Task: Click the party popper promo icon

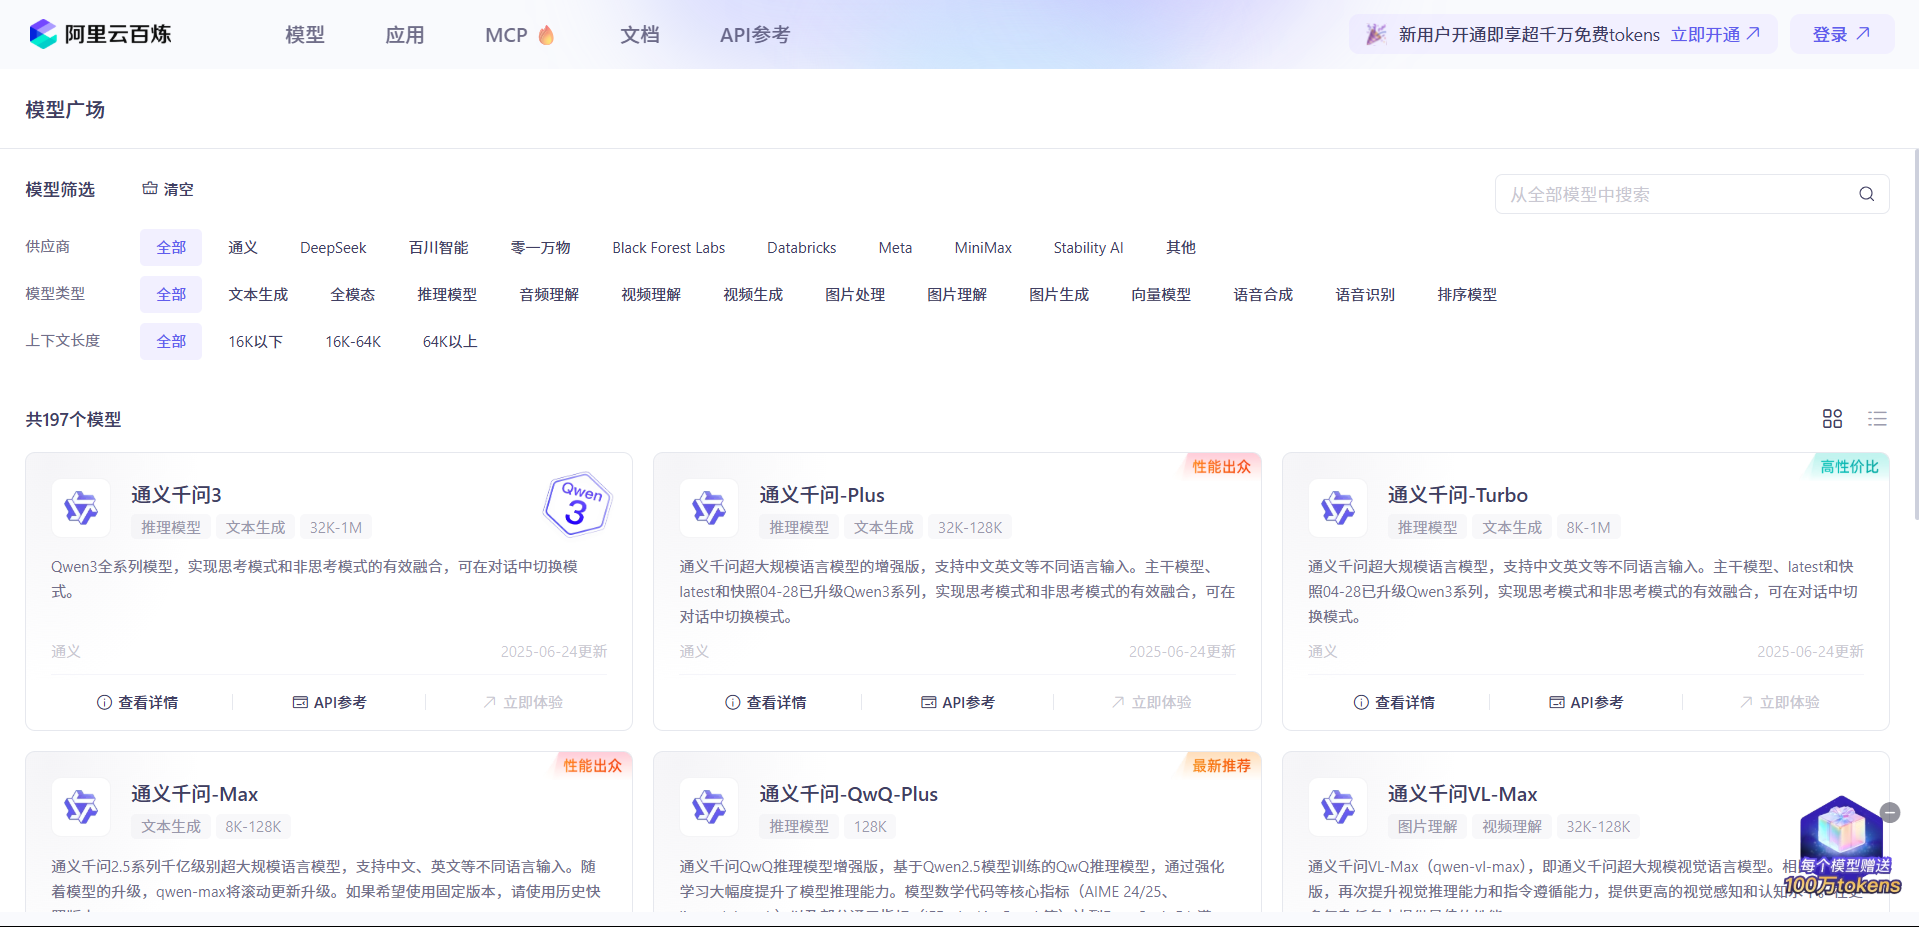Action: 1376,34
